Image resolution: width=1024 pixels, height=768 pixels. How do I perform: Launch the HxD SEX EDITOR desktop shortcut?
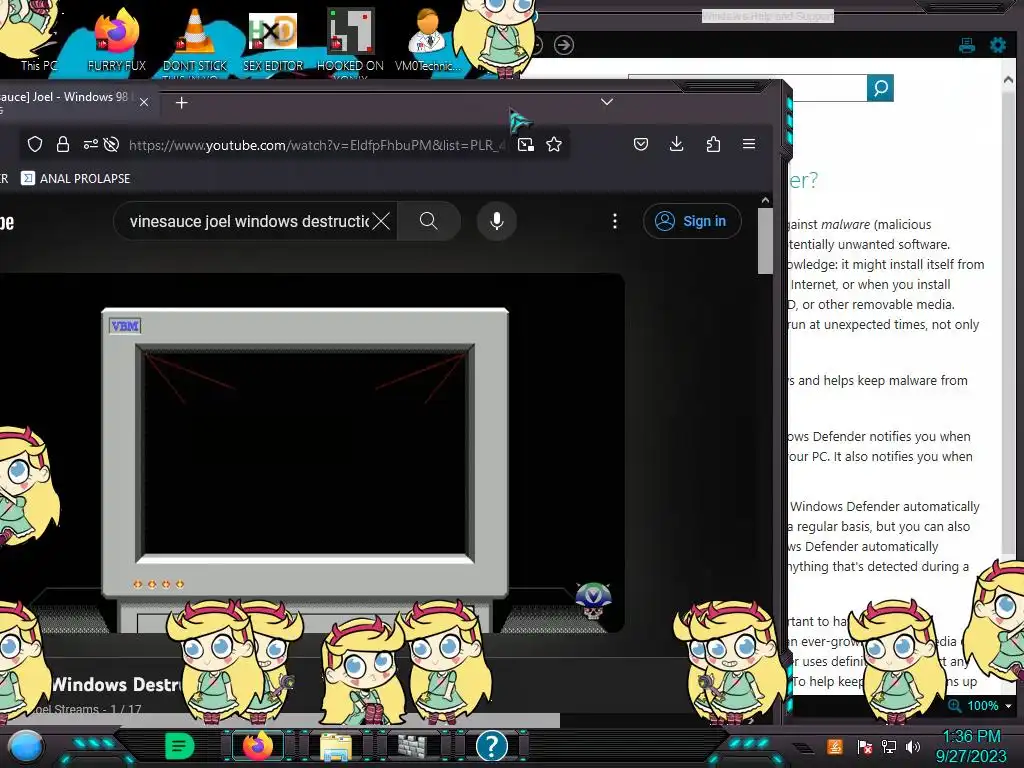tap(273, 39)
